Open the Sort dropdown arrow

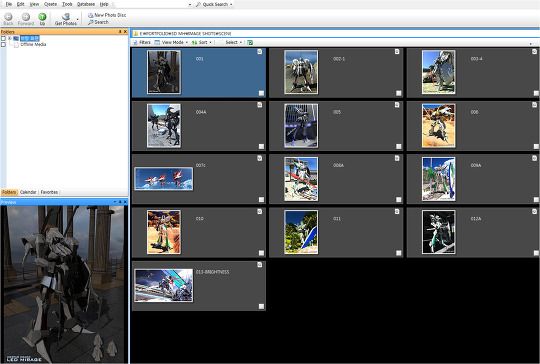(210, 42)
